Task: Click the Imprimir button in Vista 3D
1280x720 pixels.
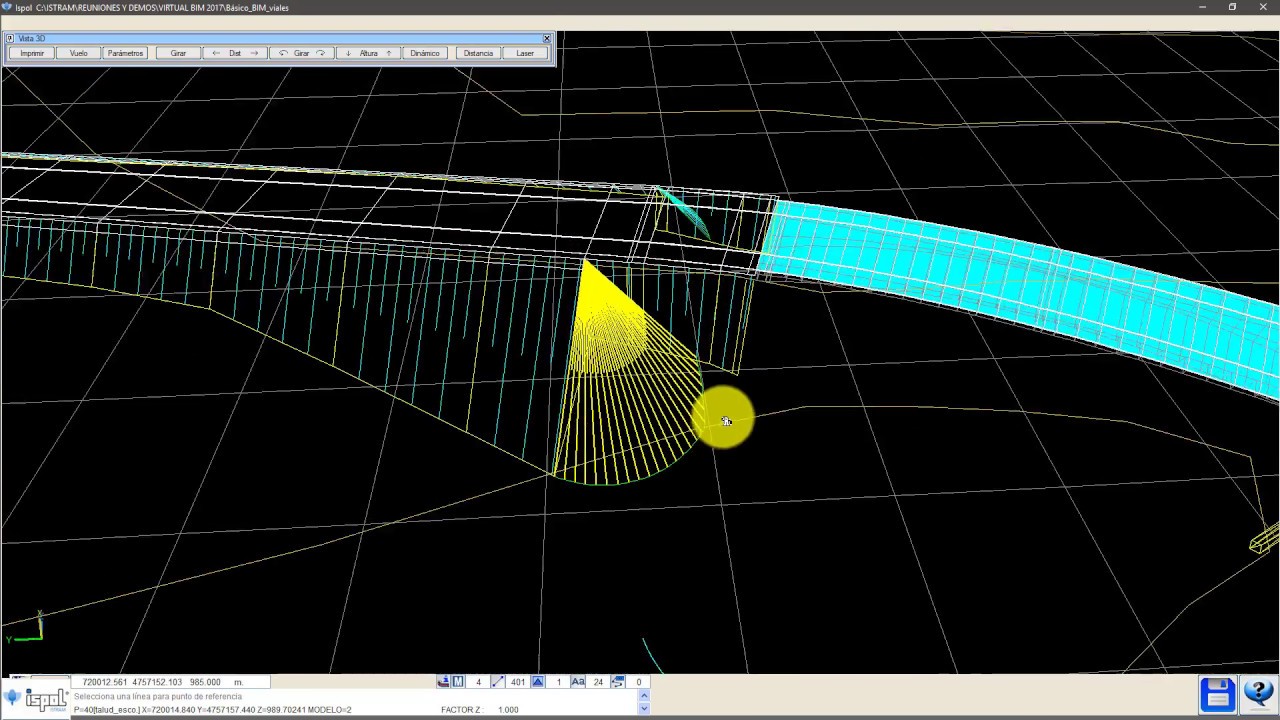Action: tap(32, 53)
